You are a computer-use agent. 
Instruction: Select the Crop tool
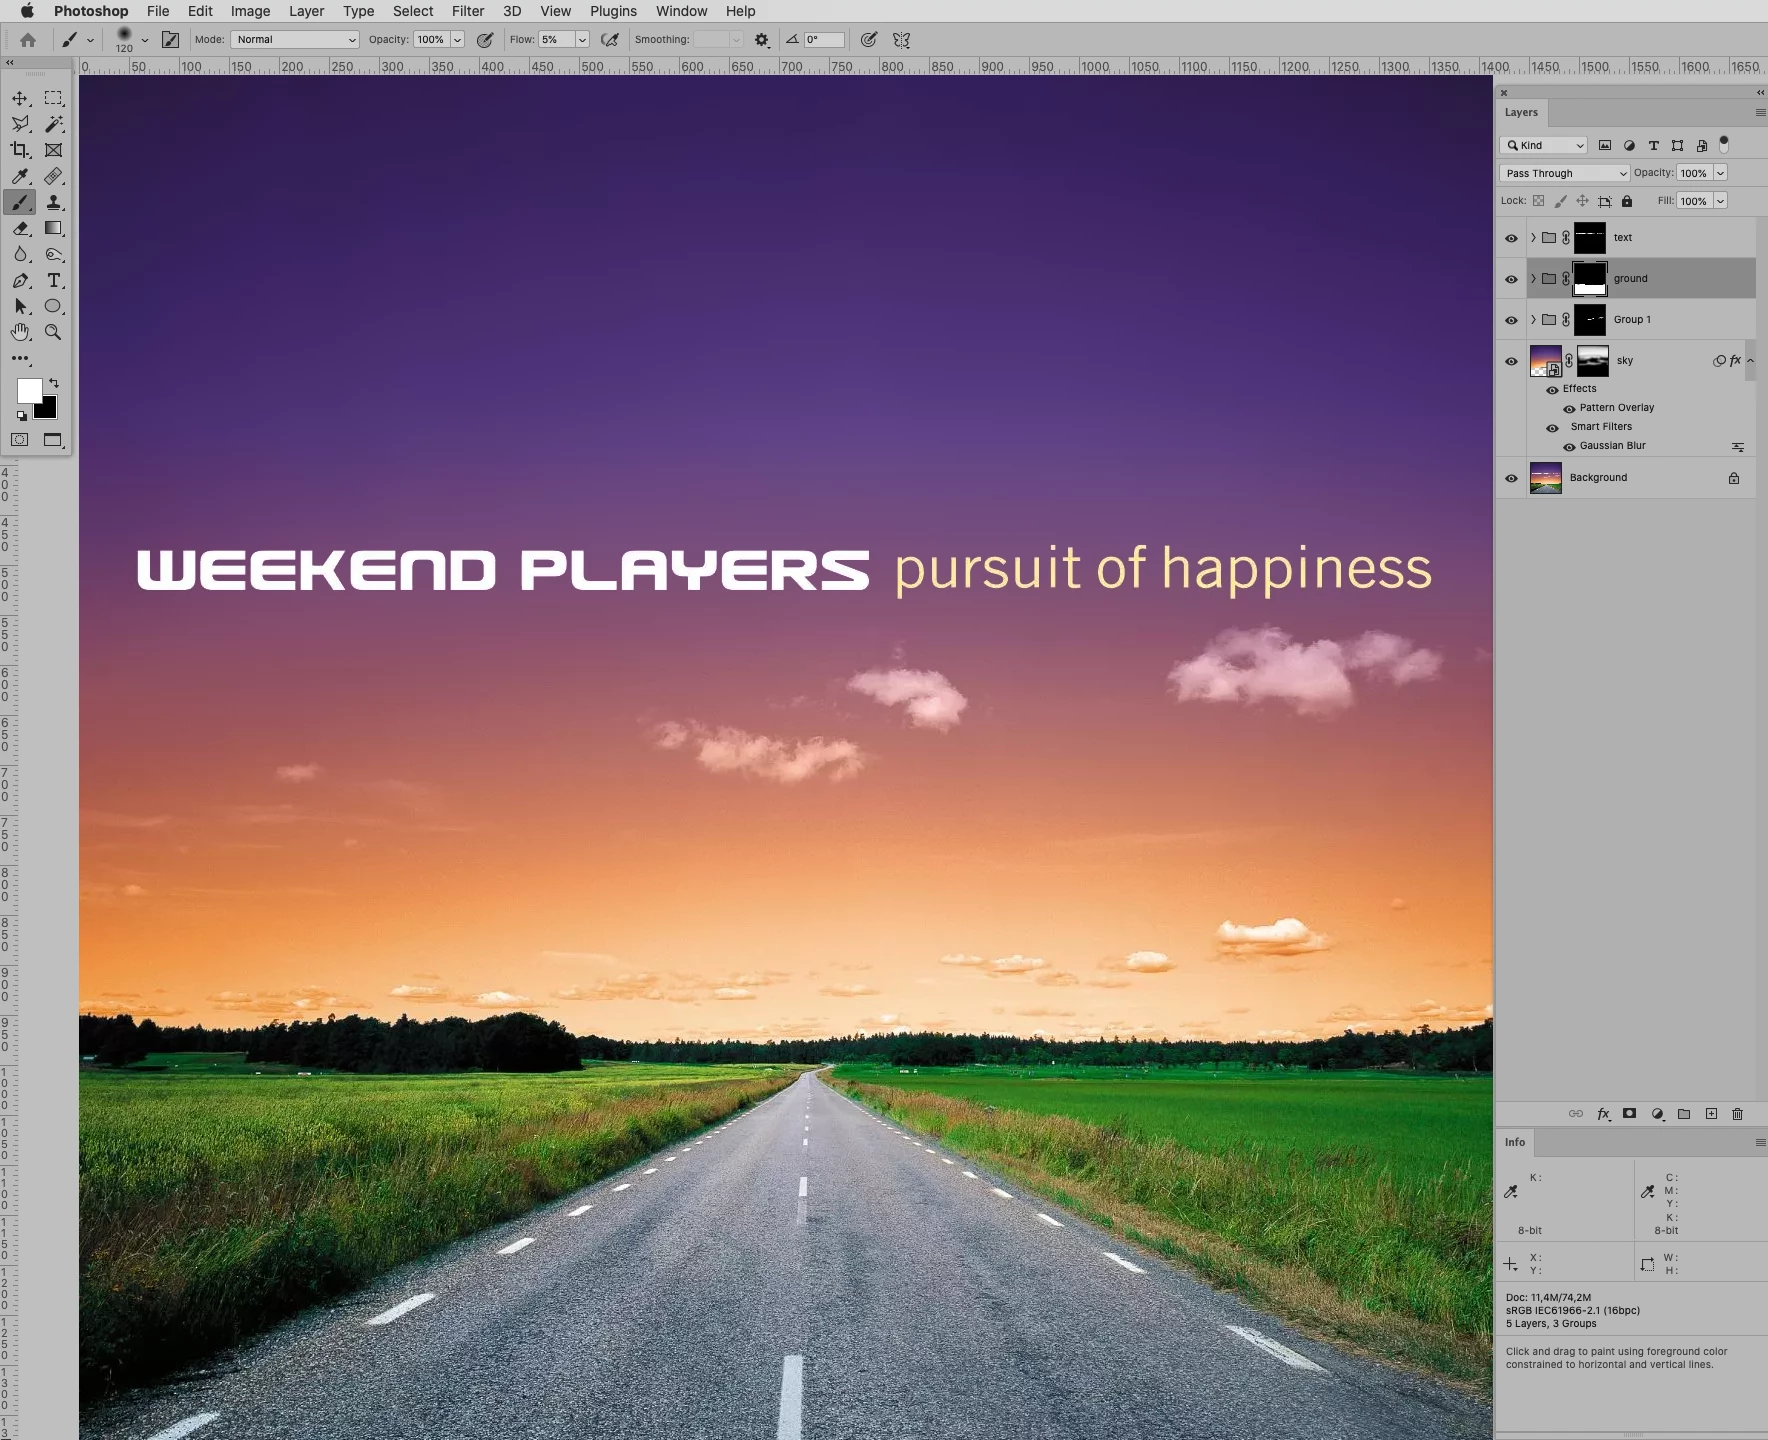pos(20,150)
